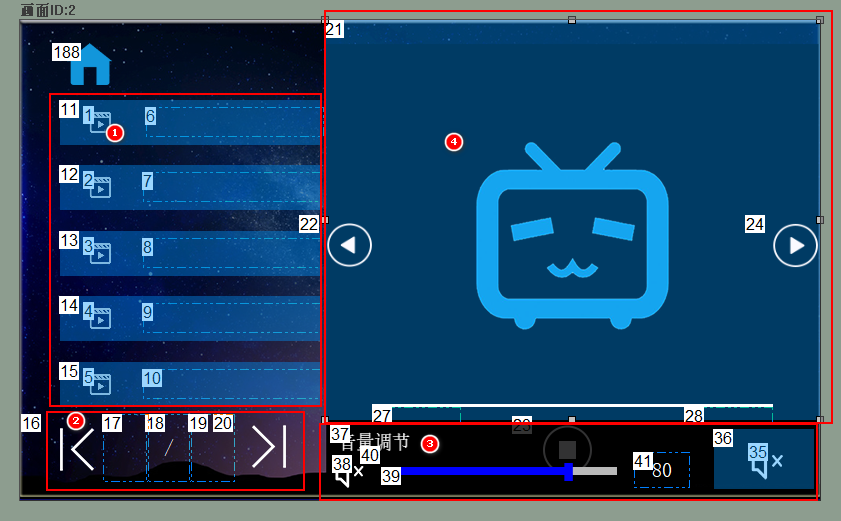Click small muted speaker icon left of slider
Screen dimensions: 841x521
(348, 472)
